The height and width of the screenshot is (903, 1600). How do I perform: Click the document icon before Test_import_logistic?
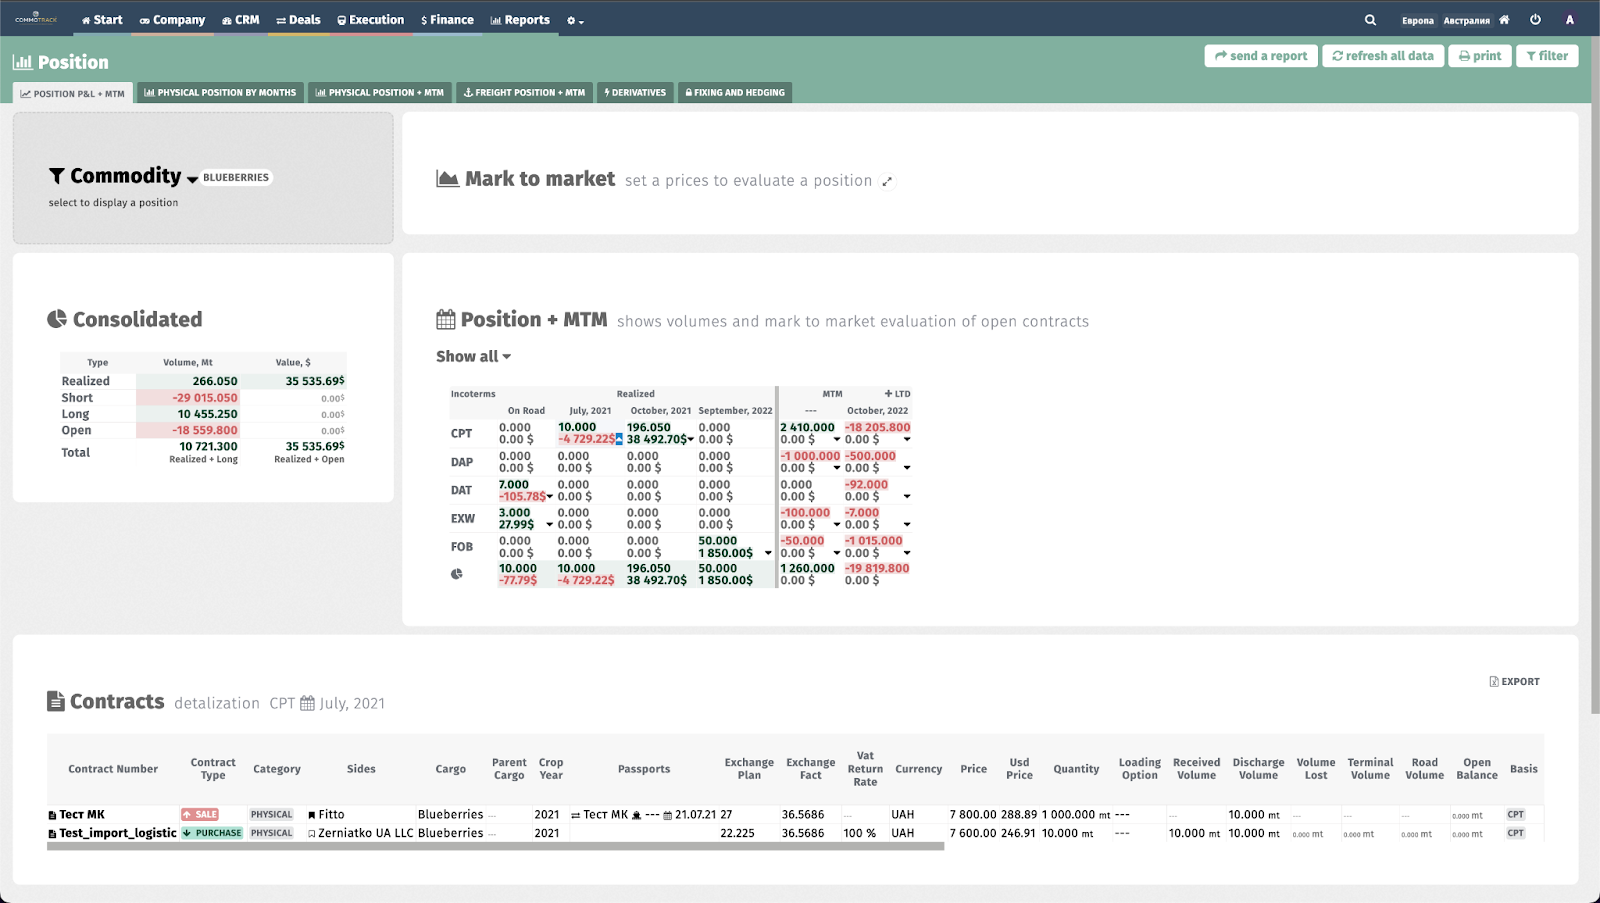52,833
